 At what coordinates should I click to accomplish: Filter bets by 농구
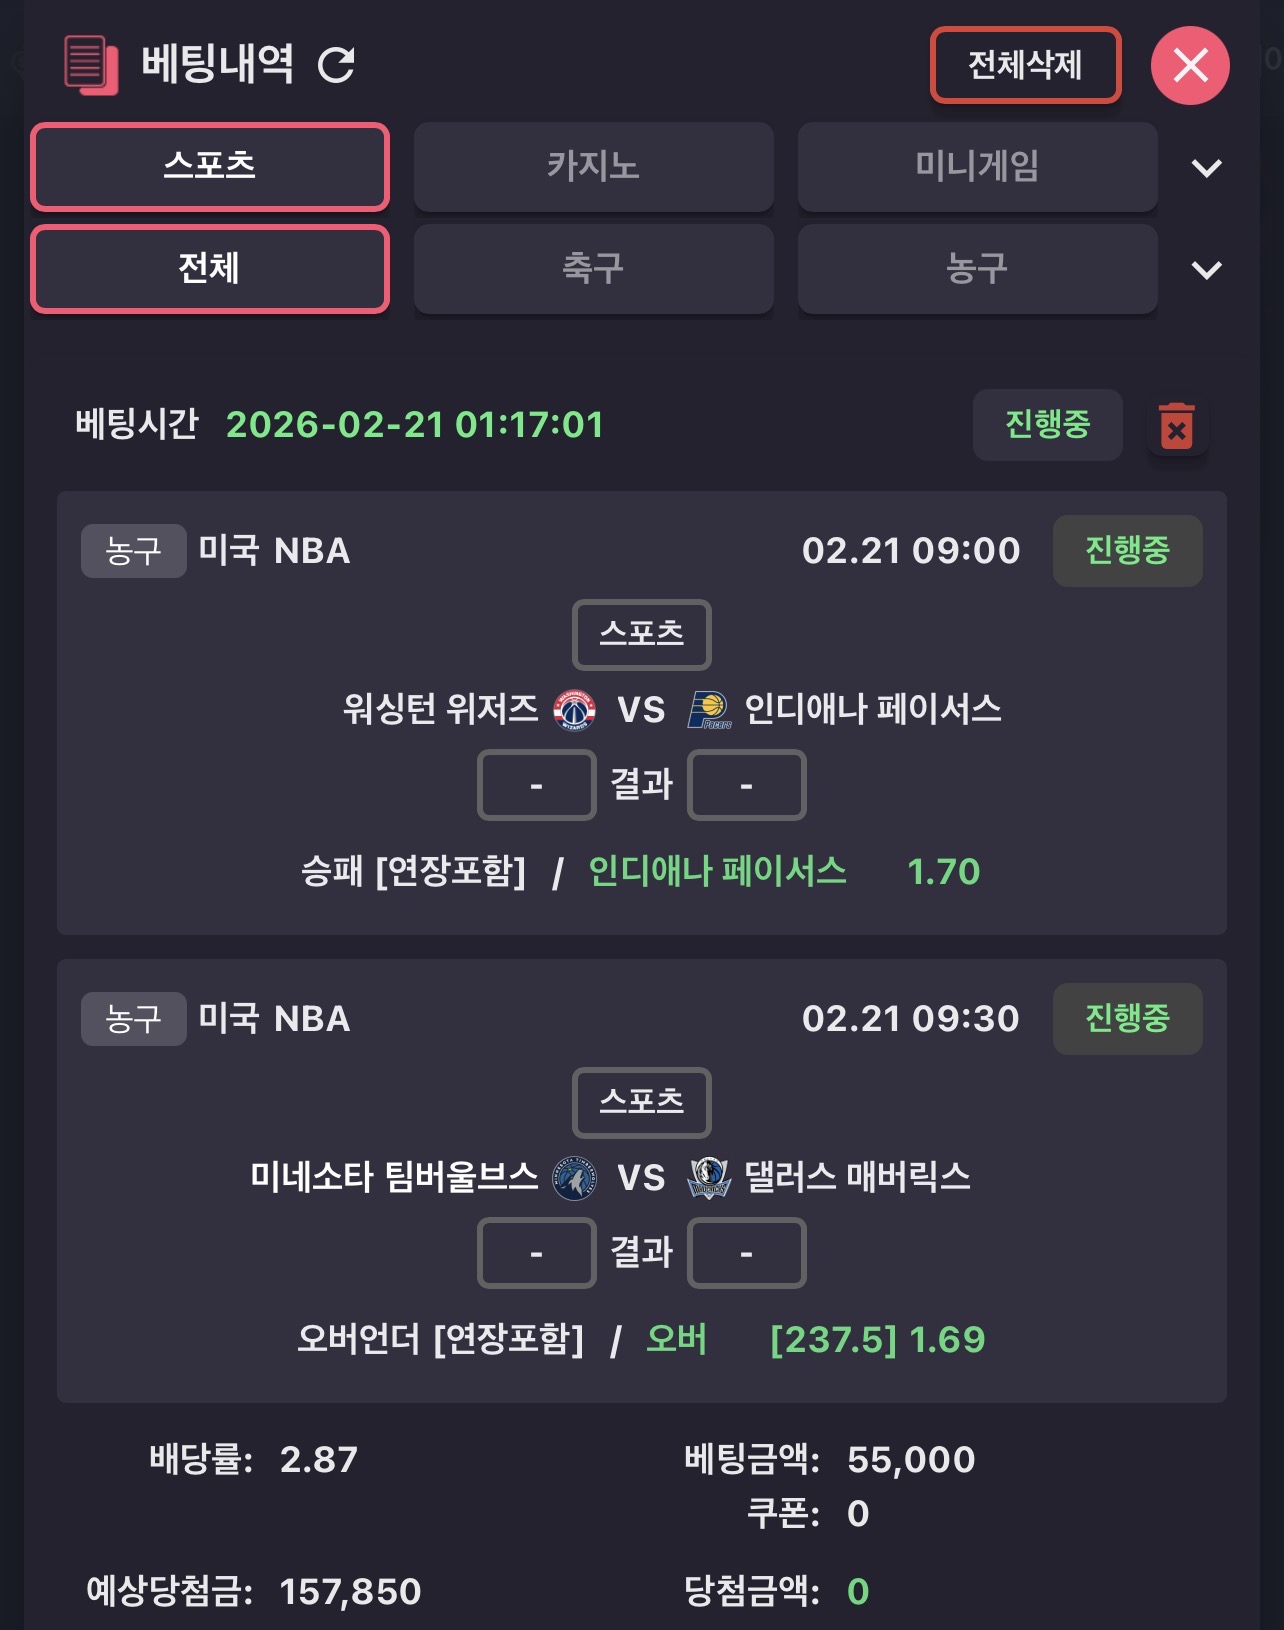[977, 268]
